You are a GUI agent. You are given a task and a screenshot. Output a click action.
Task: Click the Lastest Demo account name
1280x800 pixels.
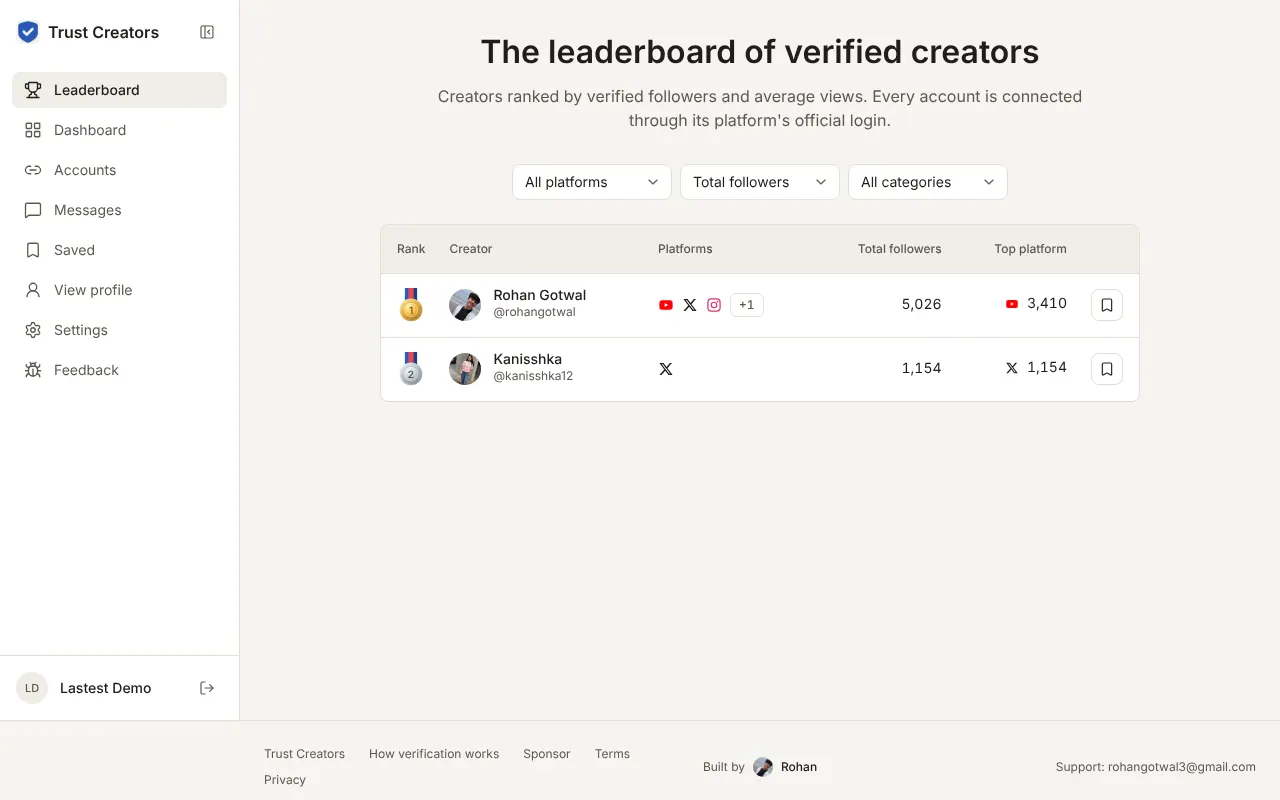point(106,688)
